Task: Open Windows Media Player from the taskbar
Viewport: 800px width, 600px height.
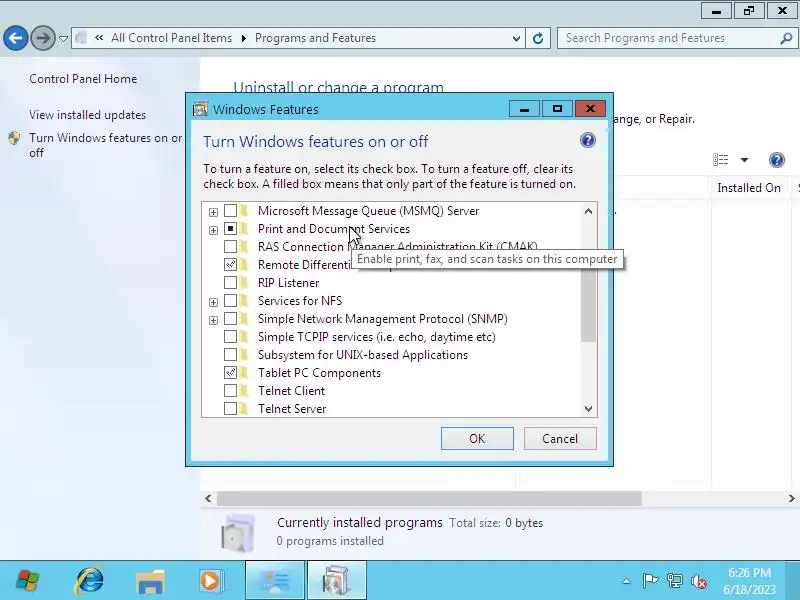Action: point(210,581)
